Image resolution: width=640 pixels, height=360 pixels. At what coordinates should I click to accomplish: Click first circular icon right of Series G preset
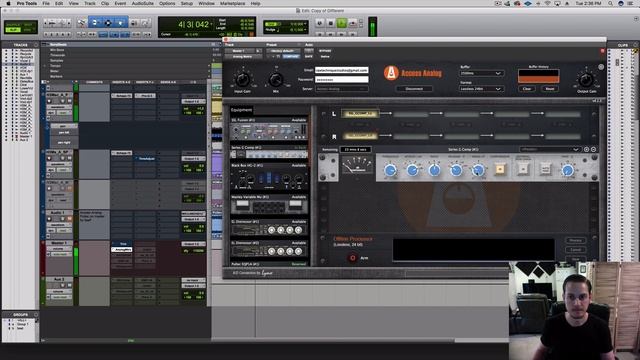(587, 149)
